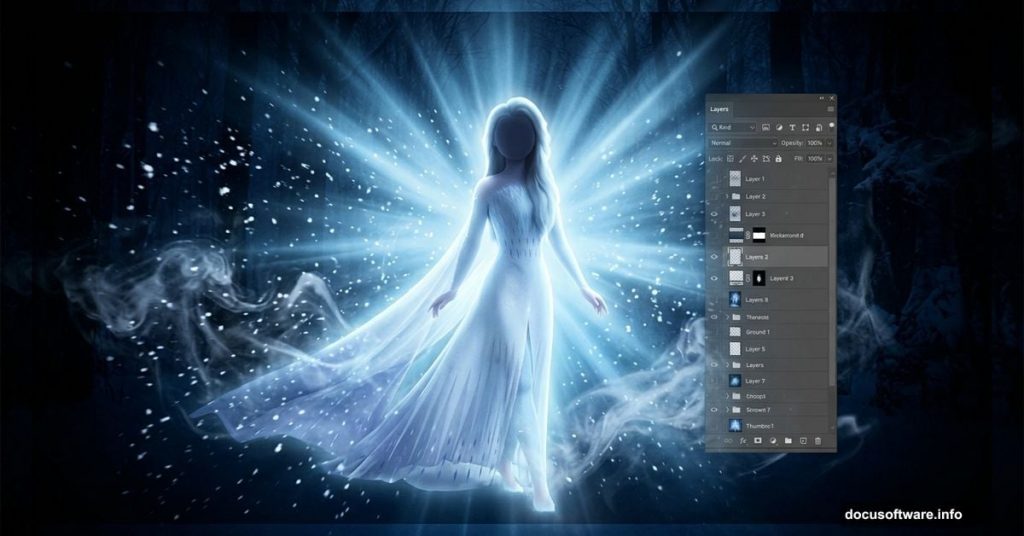The width and height of the screenshot is (1024, 536).
Task: Select Layers 8 row
Action: click(x=767, y=300)
